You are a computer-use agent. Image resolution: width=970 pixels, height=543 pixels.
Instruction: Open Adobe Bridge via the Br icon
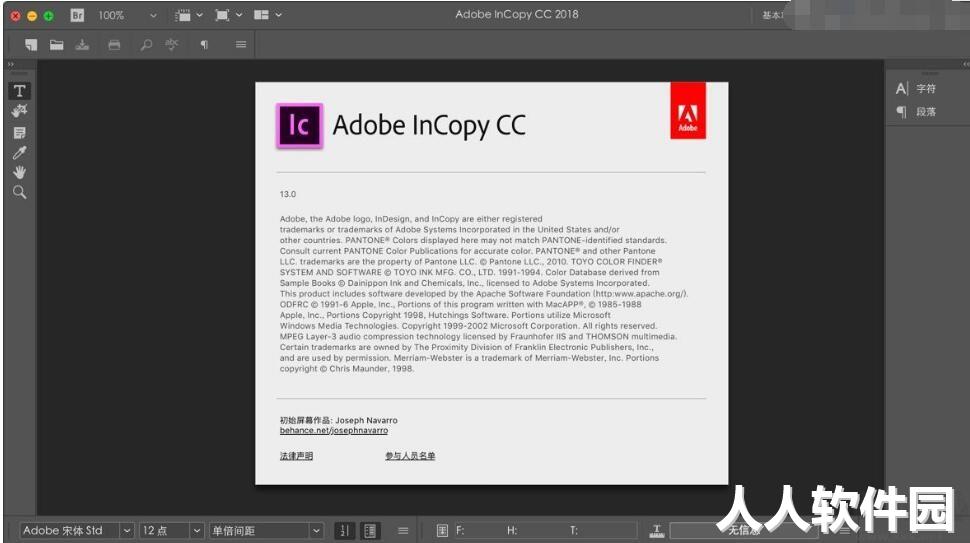(77, 15)
